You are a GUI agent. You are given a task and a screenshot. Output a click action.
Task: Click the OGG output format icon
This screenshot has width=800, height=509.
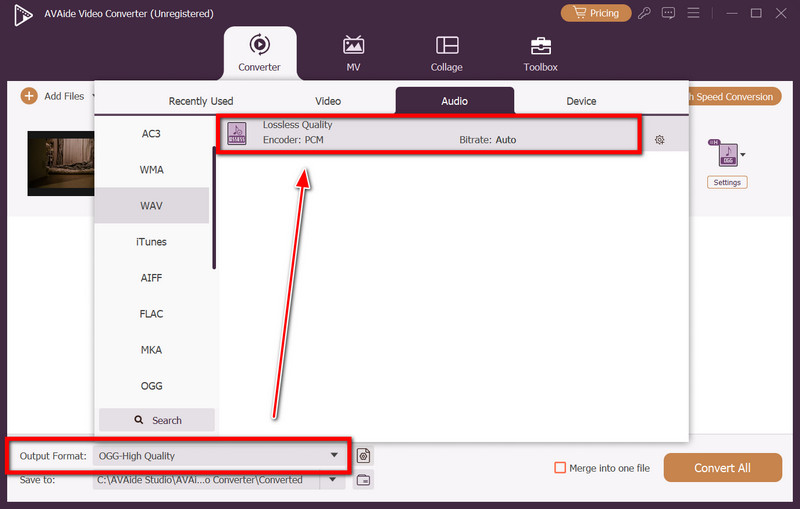click(x=727, y=154)
